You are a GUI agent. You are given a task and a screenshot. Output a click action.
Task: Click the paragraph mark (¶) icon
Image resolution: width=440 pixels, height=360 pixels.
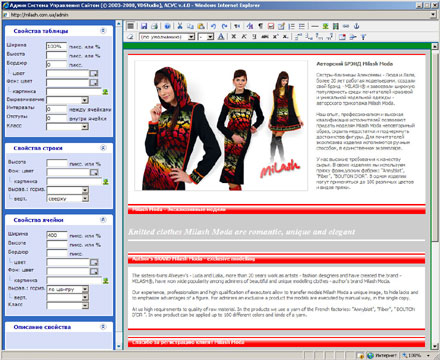coord(260,26)
